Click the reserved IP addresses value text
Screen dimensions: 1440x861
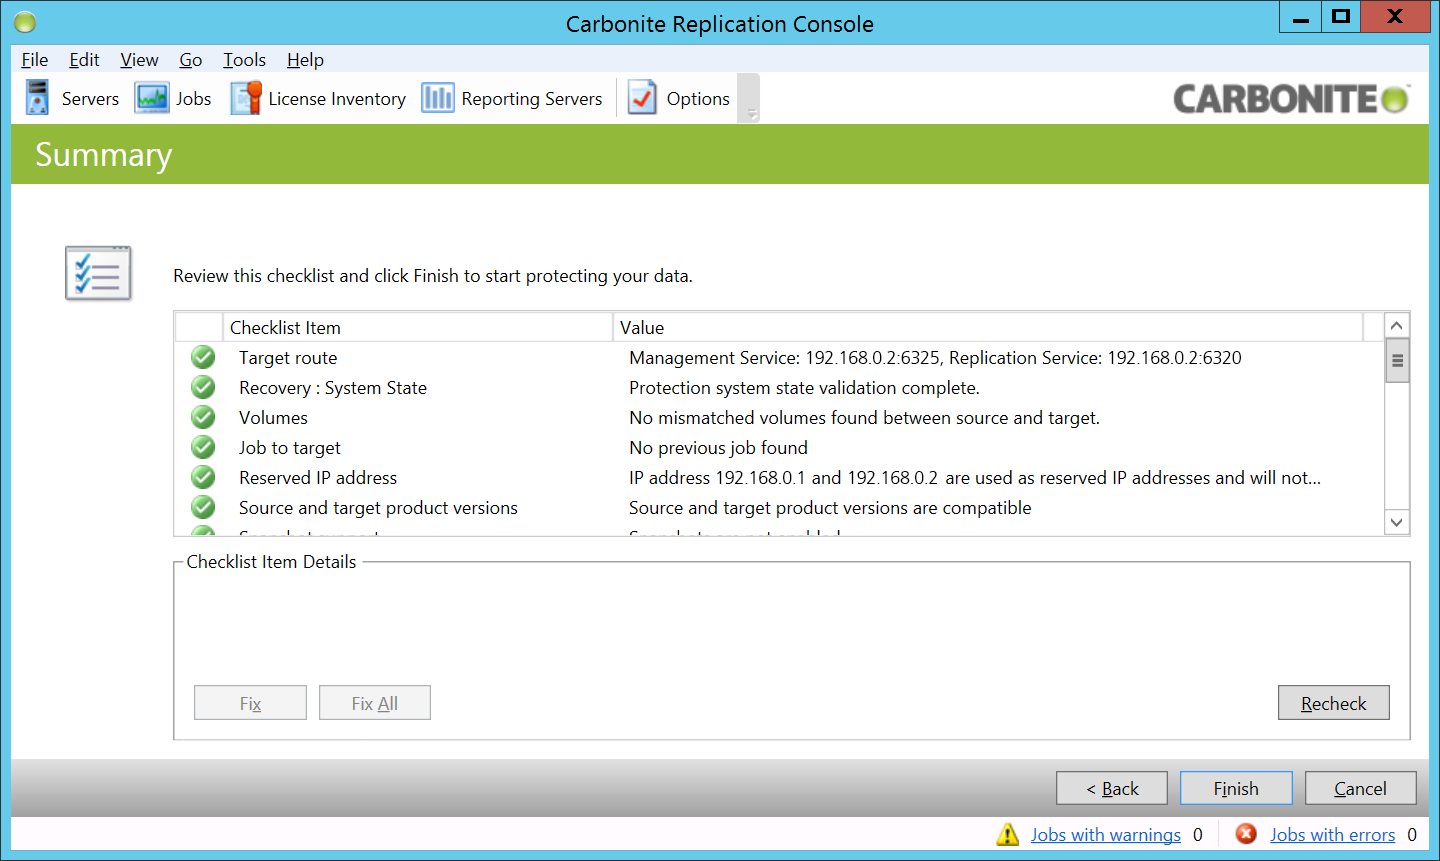tap(975, 478)
